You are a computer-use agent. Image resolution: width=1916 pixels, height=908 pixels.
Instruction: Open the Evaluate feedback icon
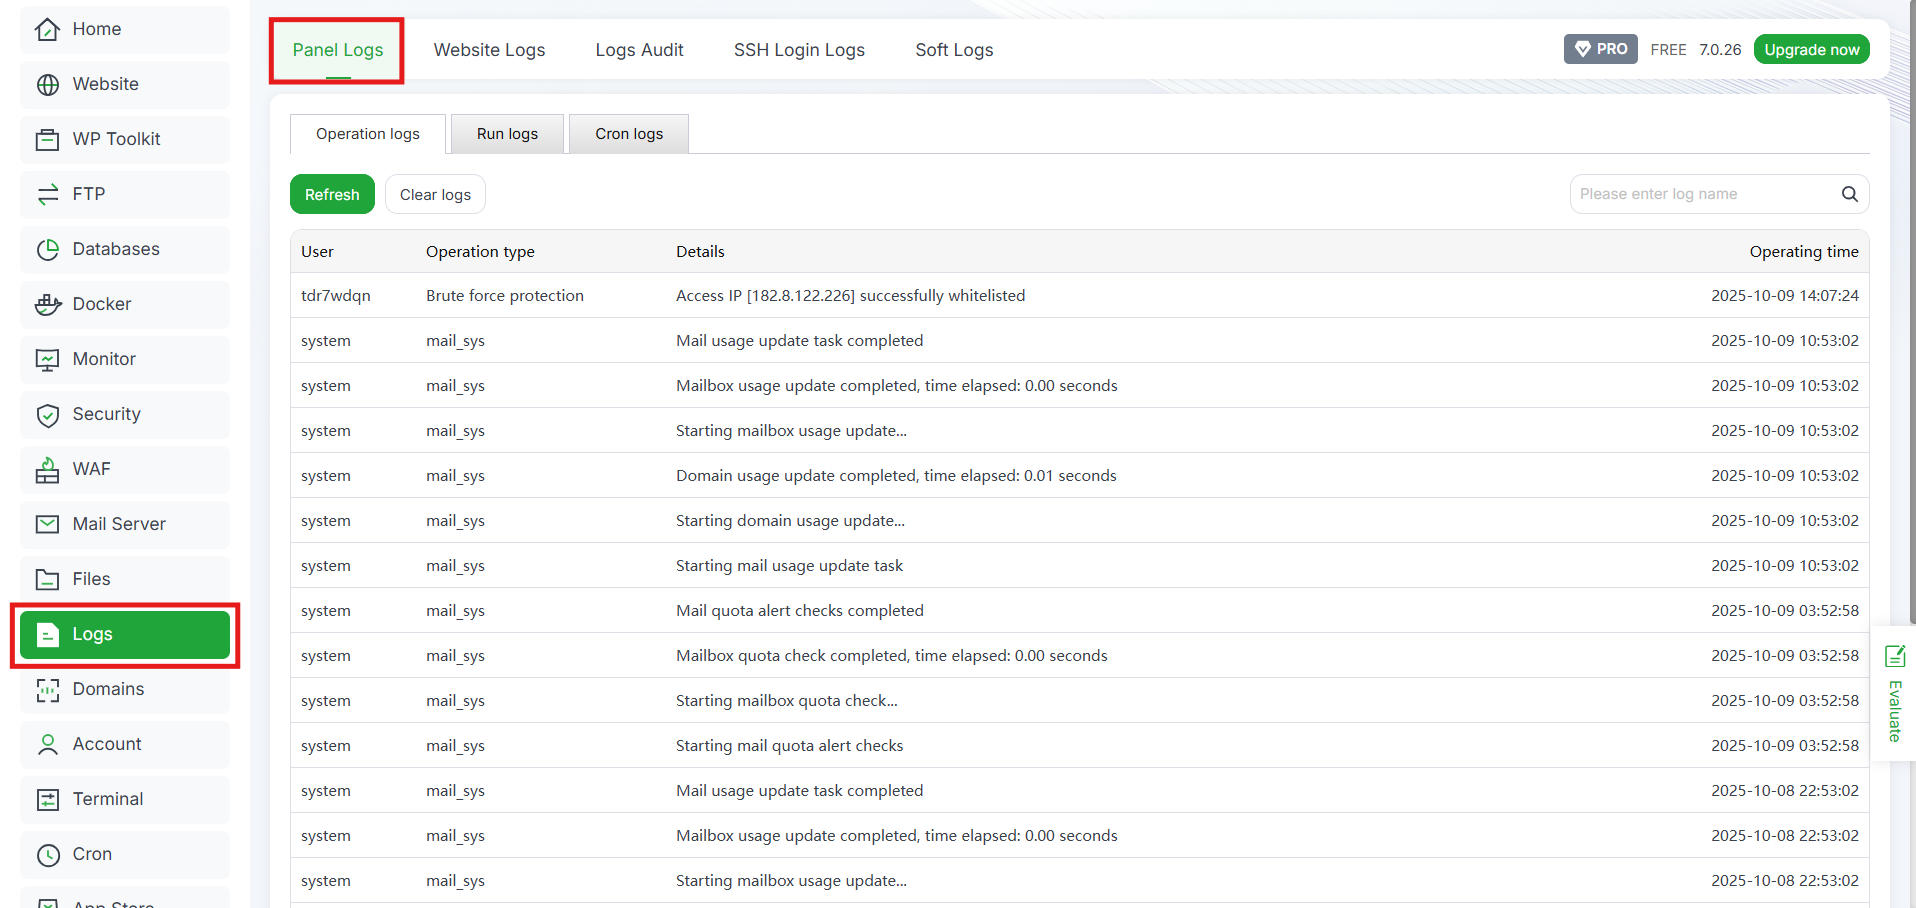coord(1894,656)
